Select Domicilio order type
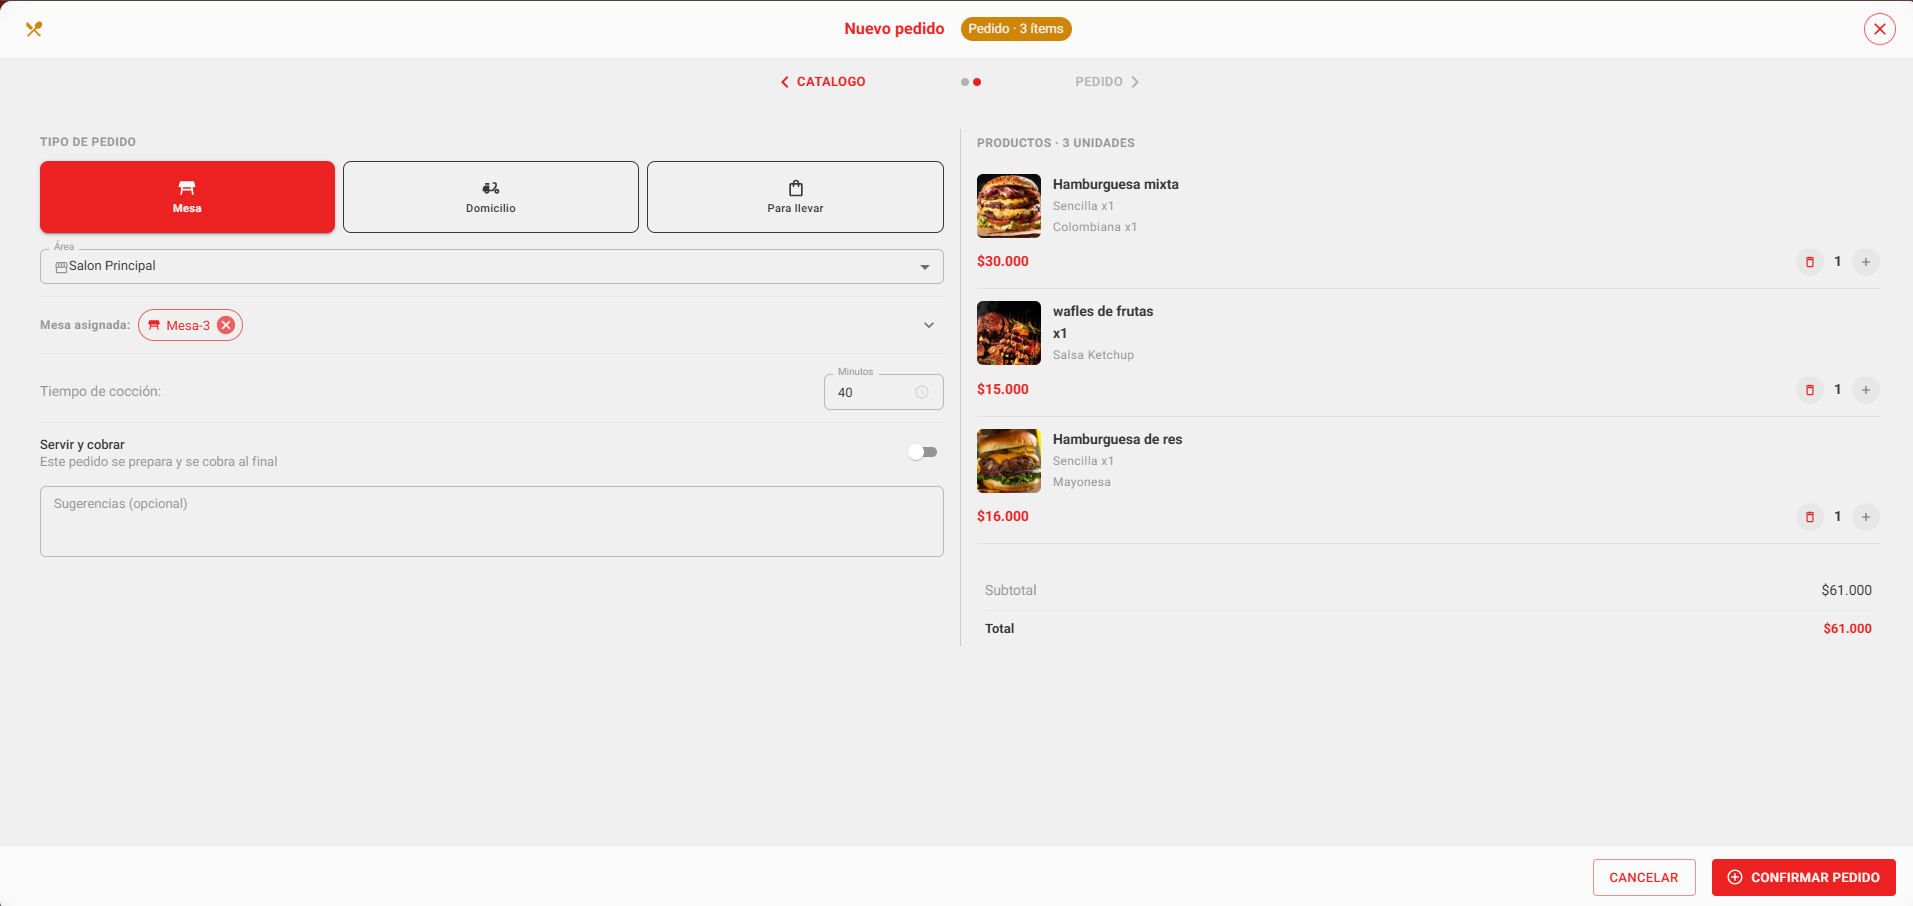This screenshot has width=1913, height=906. click(491, 197)
